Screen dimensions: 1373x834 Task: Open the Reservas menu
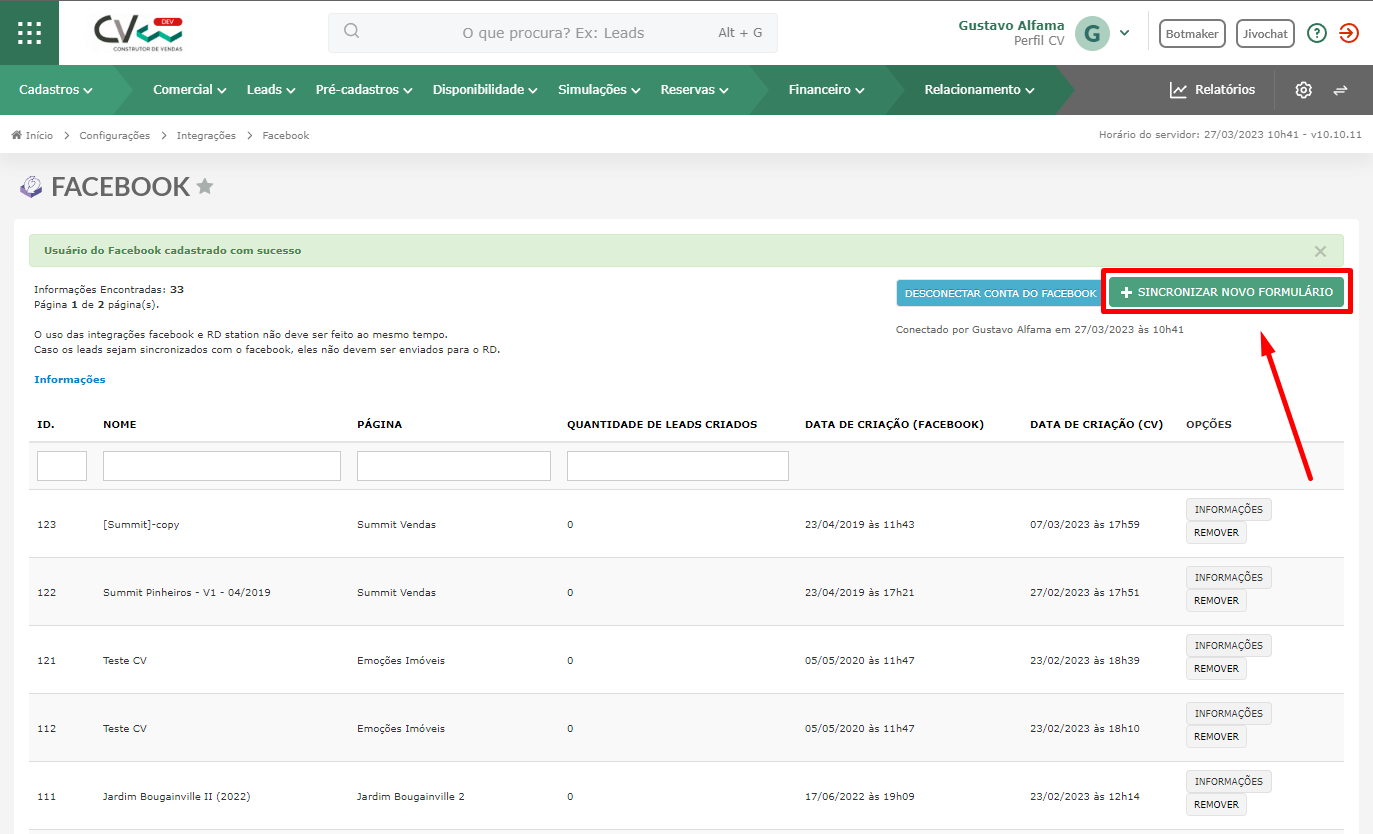coord(694,90)
